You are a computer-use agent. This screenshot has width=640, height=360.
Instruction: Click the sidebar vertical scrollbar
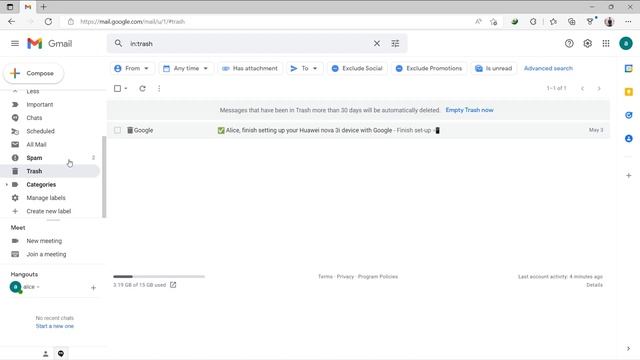[x=104, y=177]
